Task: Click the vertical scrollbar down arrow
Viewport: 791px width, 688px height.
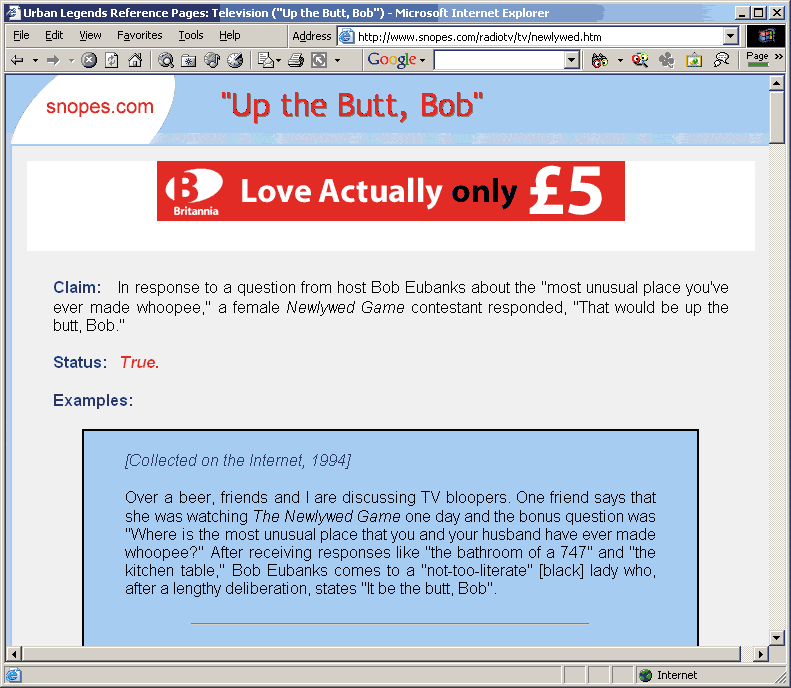Action: pyautogui.click(x=776, y=637)
